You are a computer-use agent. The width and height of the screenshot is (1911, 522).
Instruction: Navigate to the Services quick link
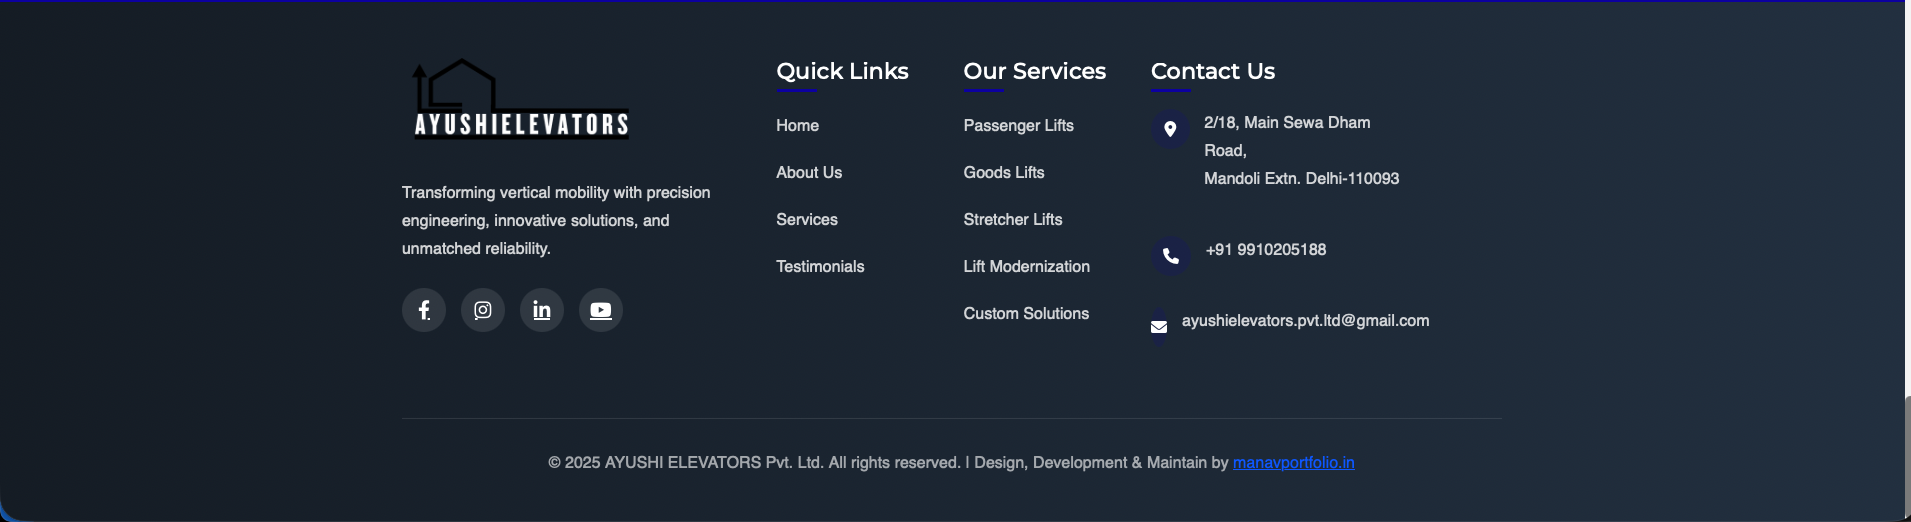point(807,219)
